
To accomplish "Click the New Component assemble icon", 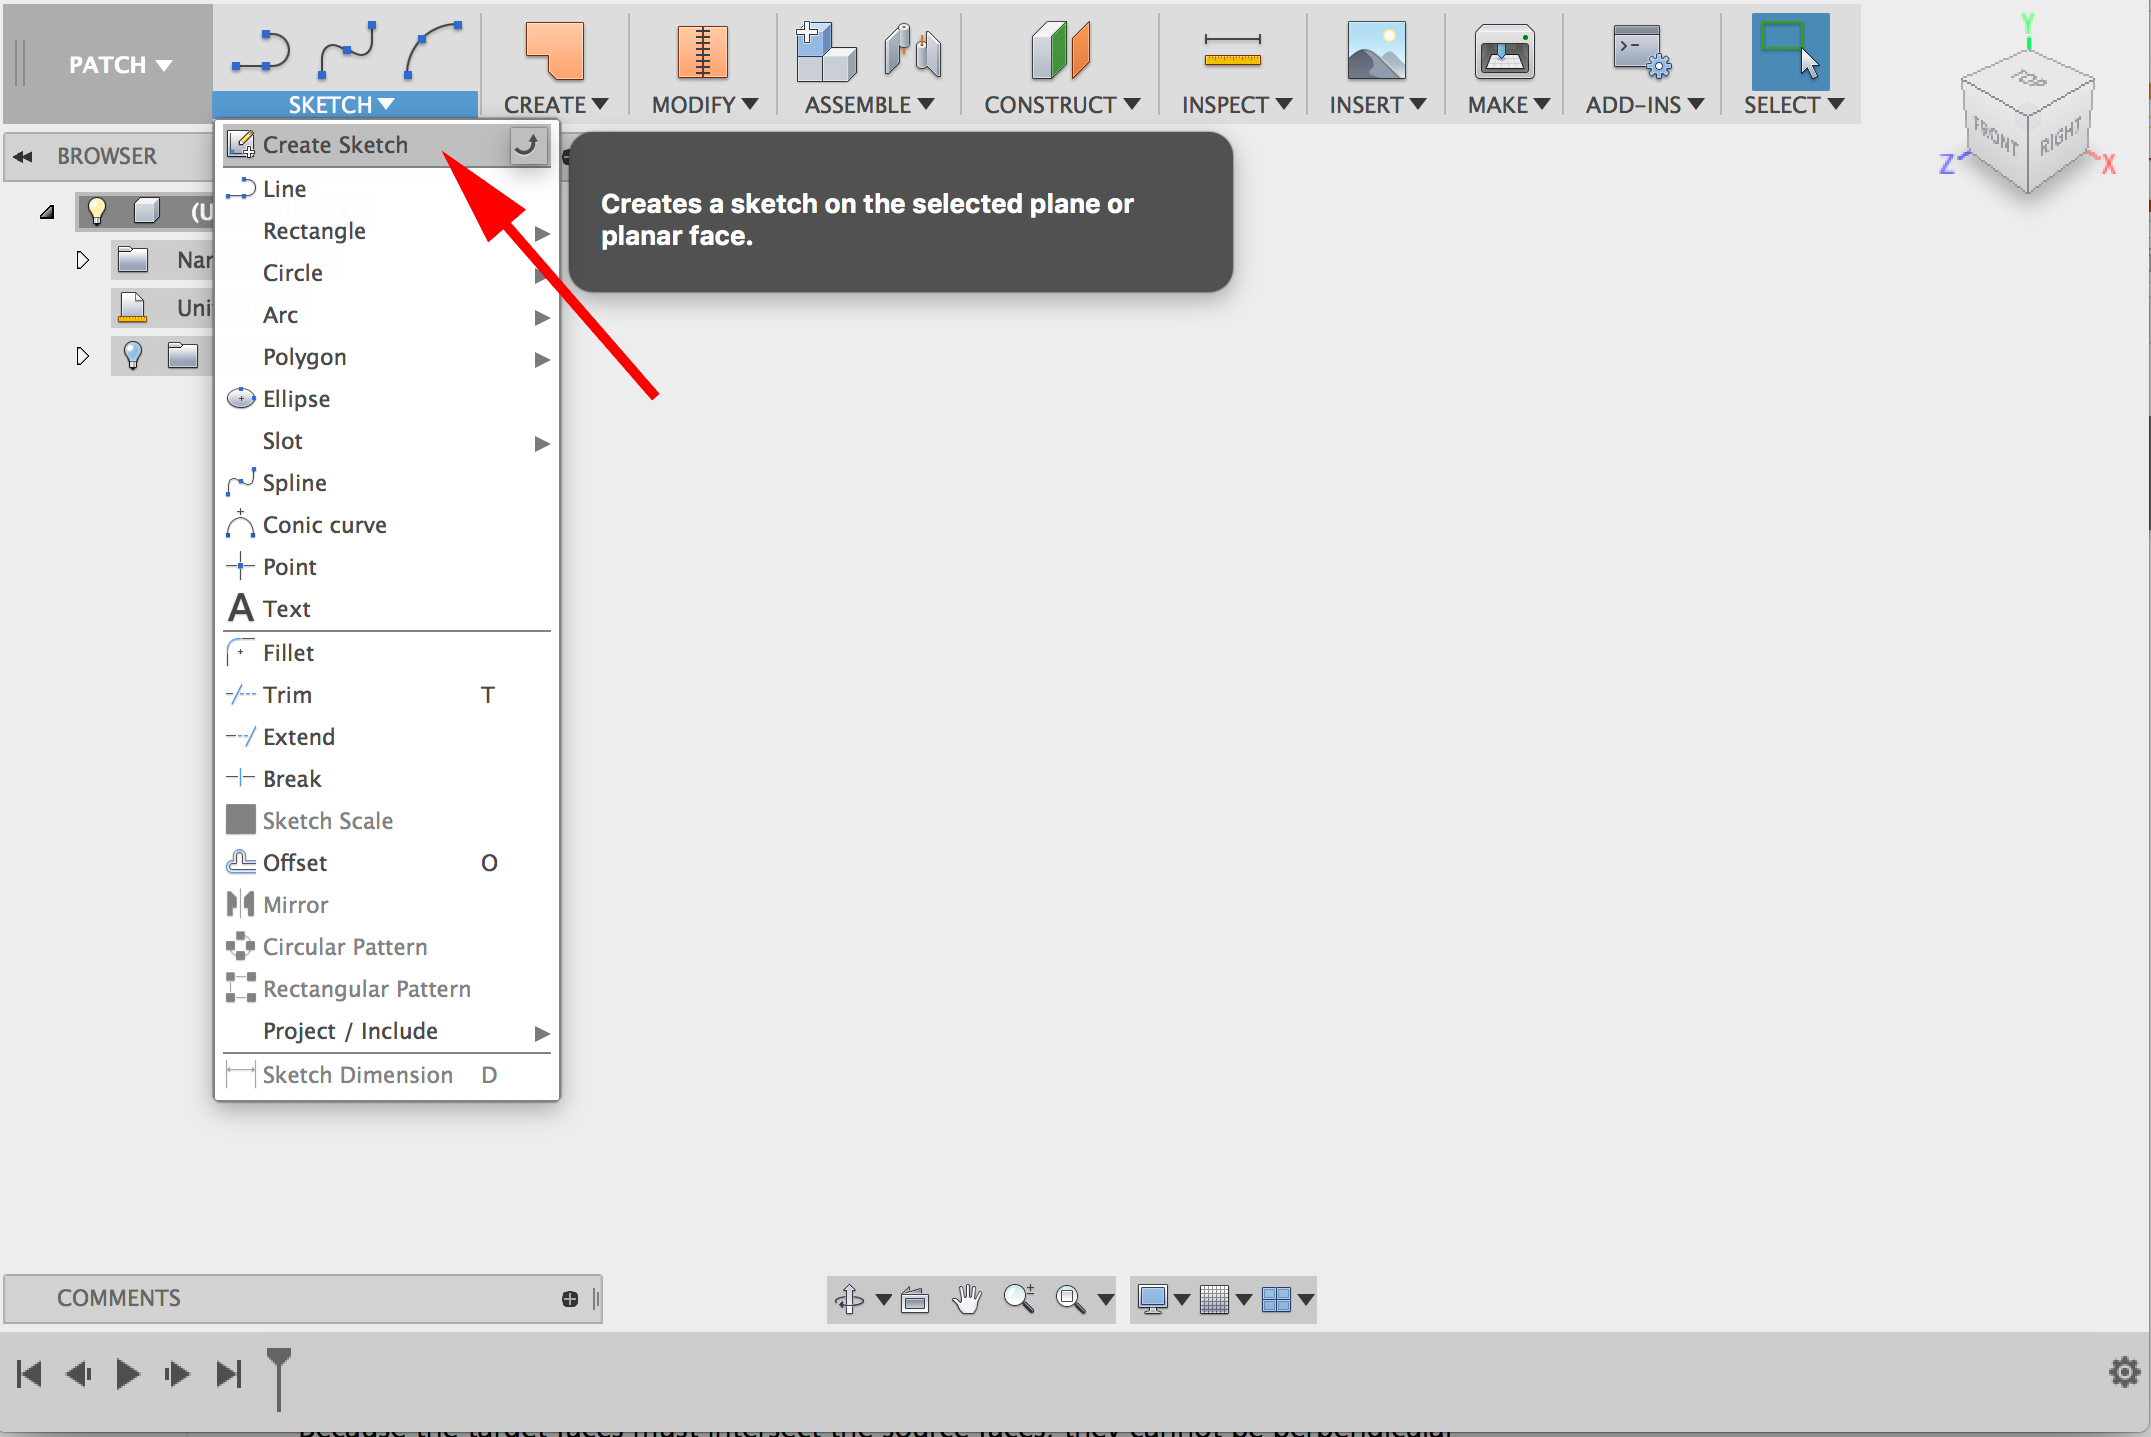I will [x=826, y=51].
